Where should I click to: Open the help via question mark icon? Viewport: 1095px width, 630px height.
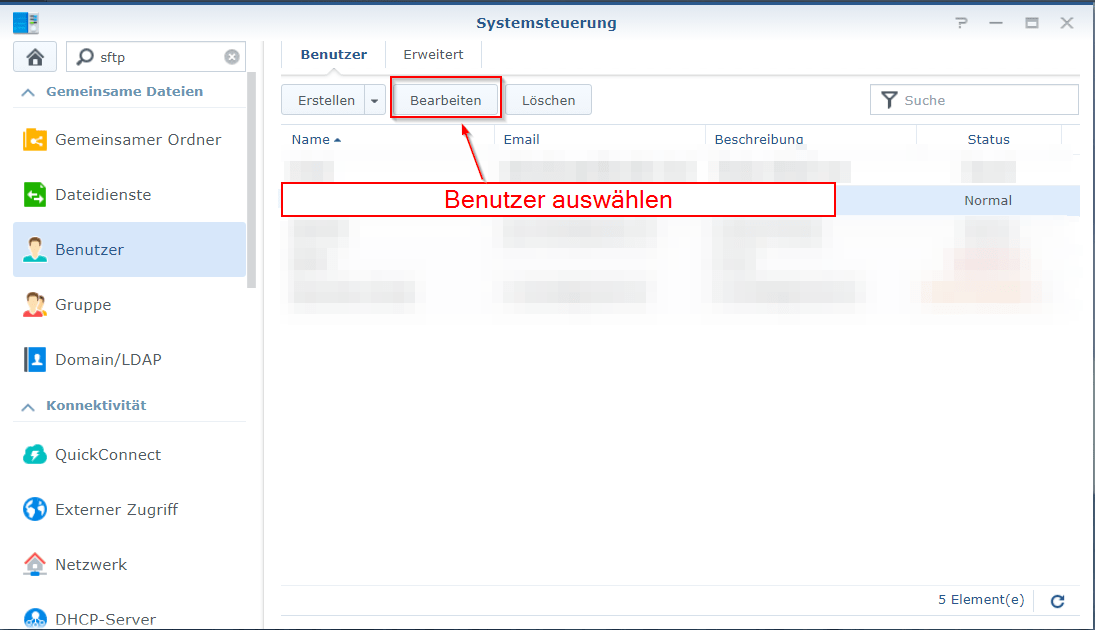pos(960,22)
